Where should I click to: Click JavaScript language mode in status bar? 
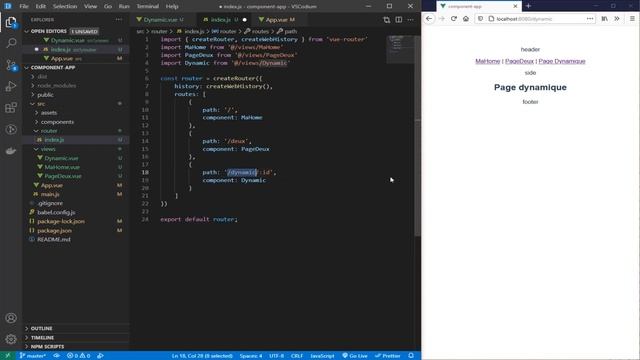322,356
